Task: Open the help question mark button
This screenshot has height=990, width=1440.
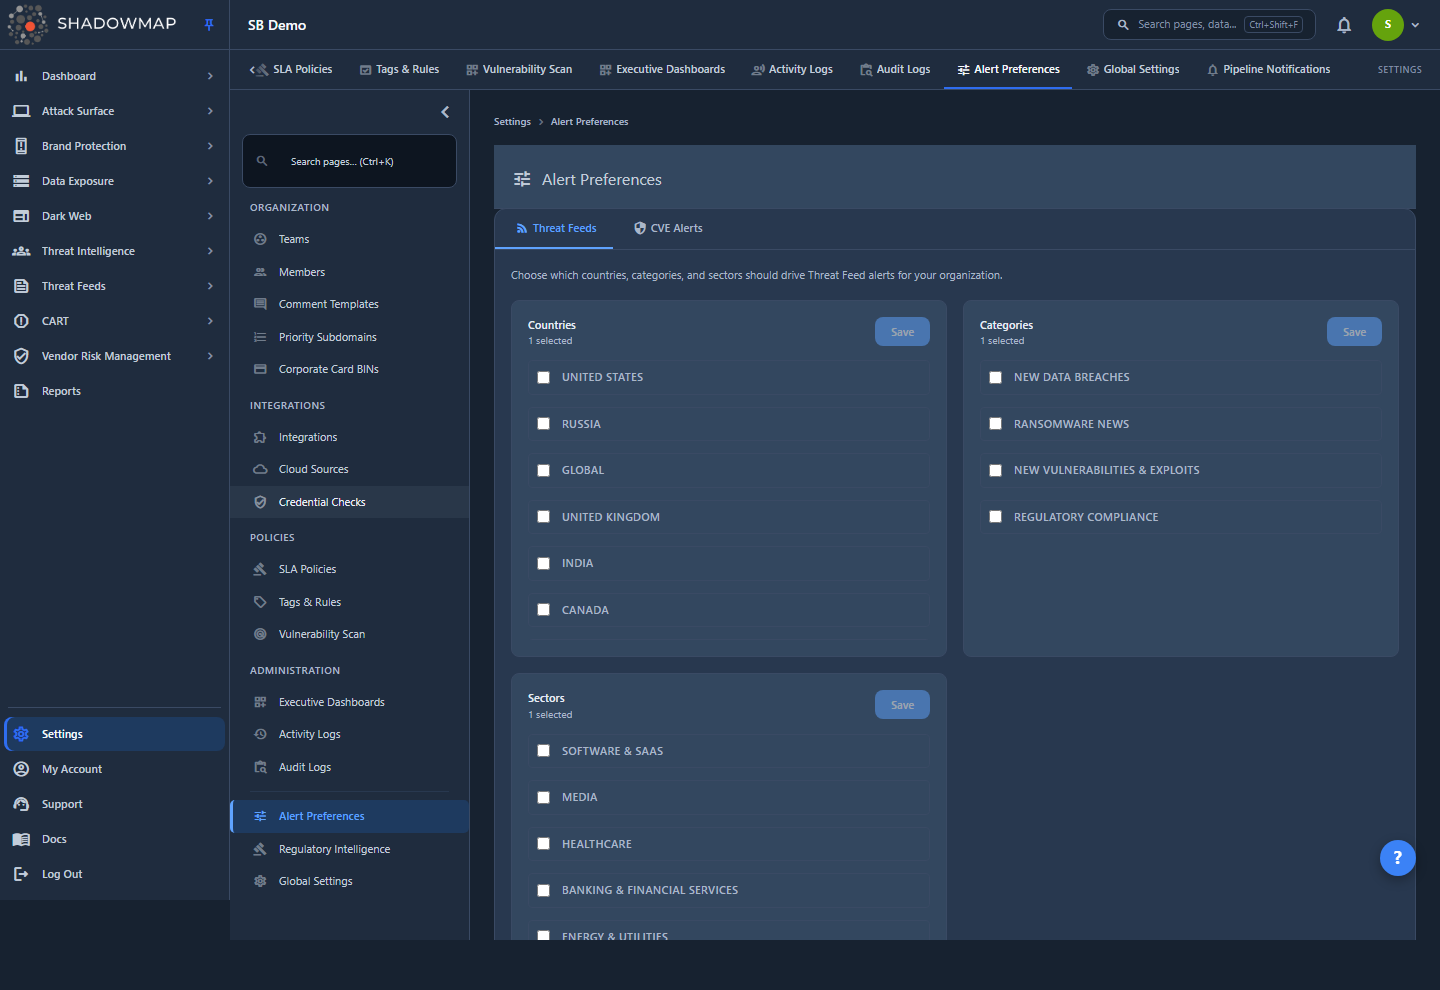Action: tap(1397, 858)
